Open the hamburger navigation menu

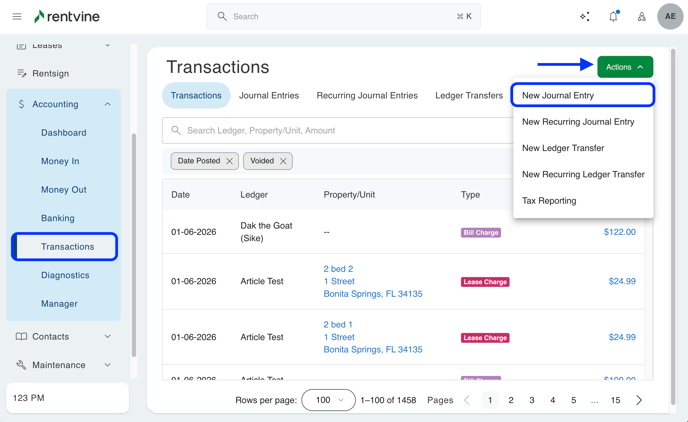(x=17, y=17)
